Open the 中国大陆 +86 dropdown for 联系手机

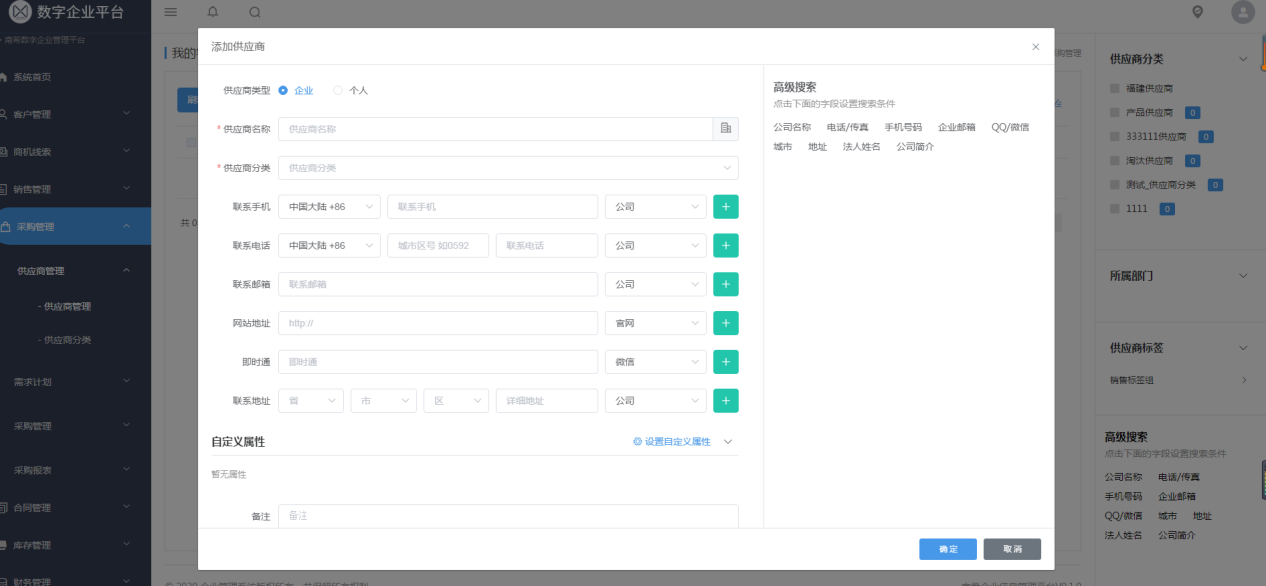tap(329, 207)
